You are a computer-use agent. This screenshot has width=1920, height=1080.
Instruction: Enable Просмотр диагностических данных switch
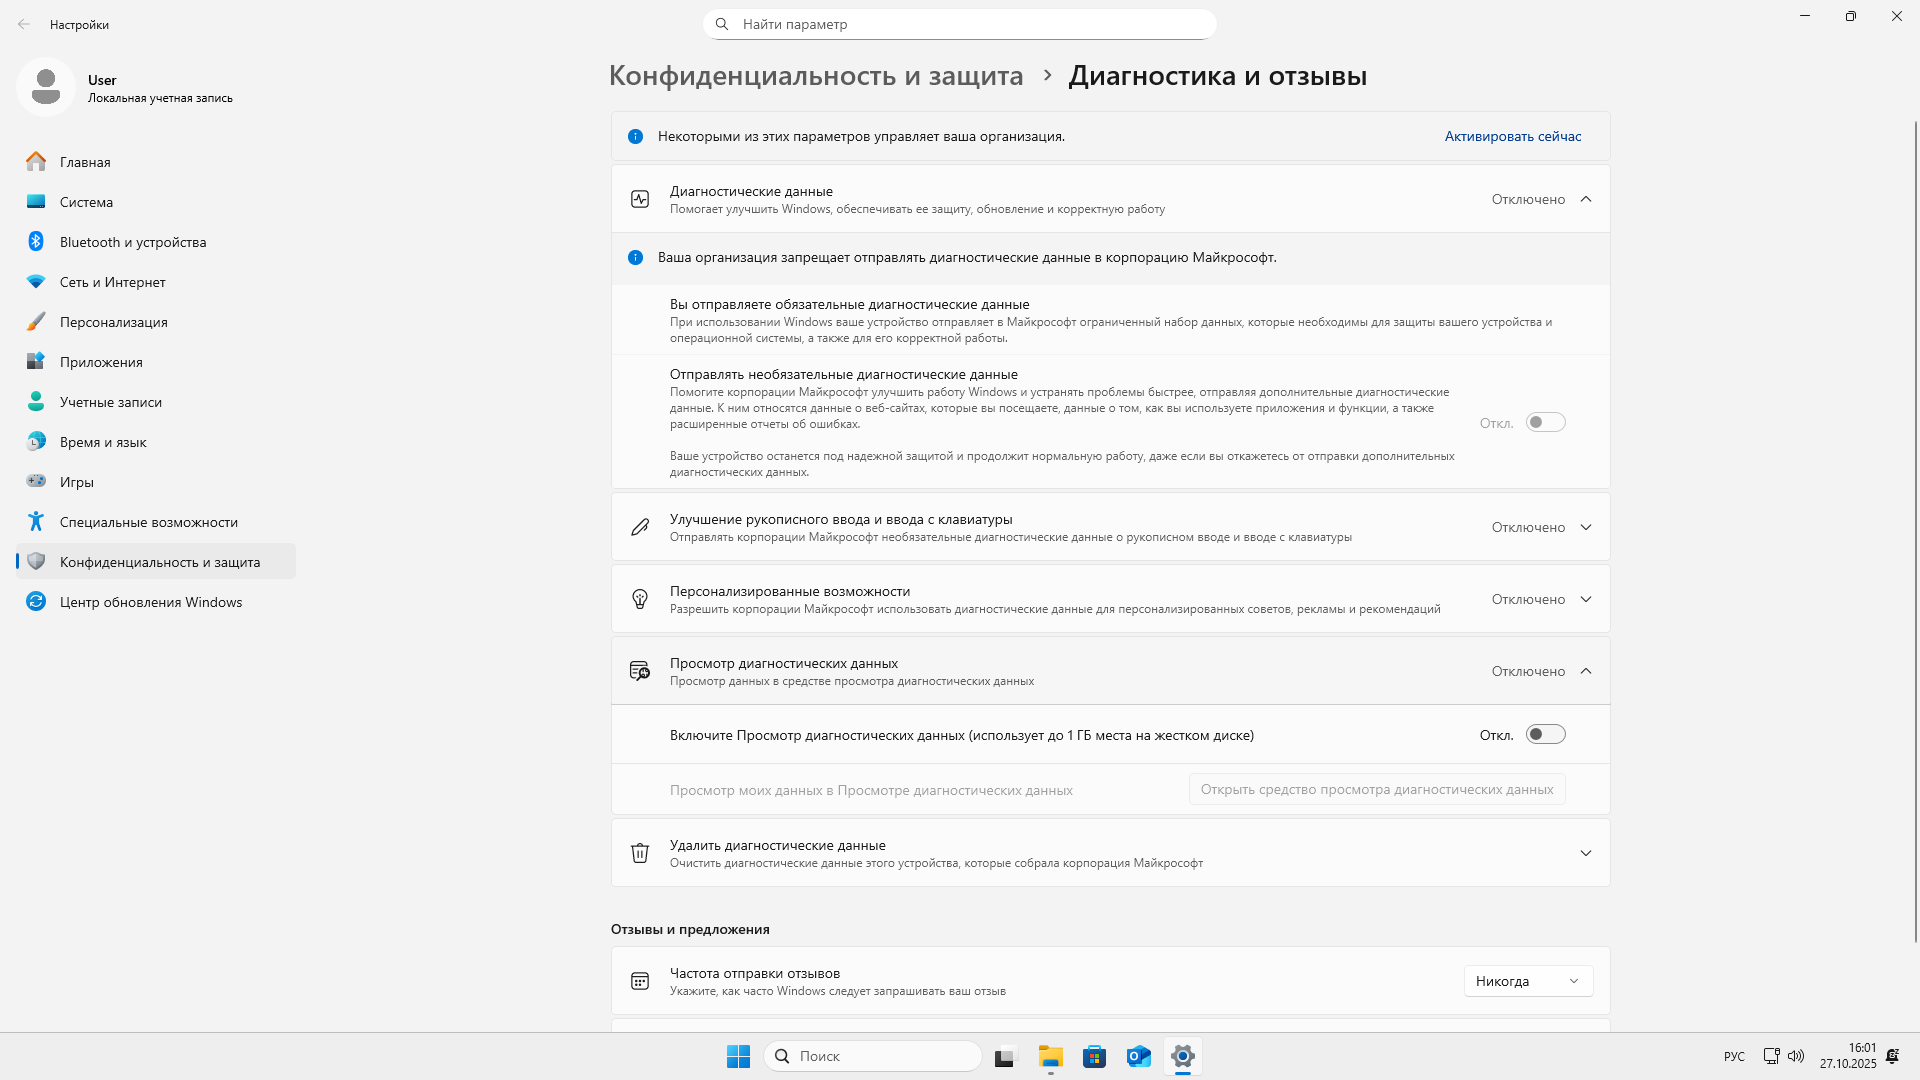click(1545, 733)
